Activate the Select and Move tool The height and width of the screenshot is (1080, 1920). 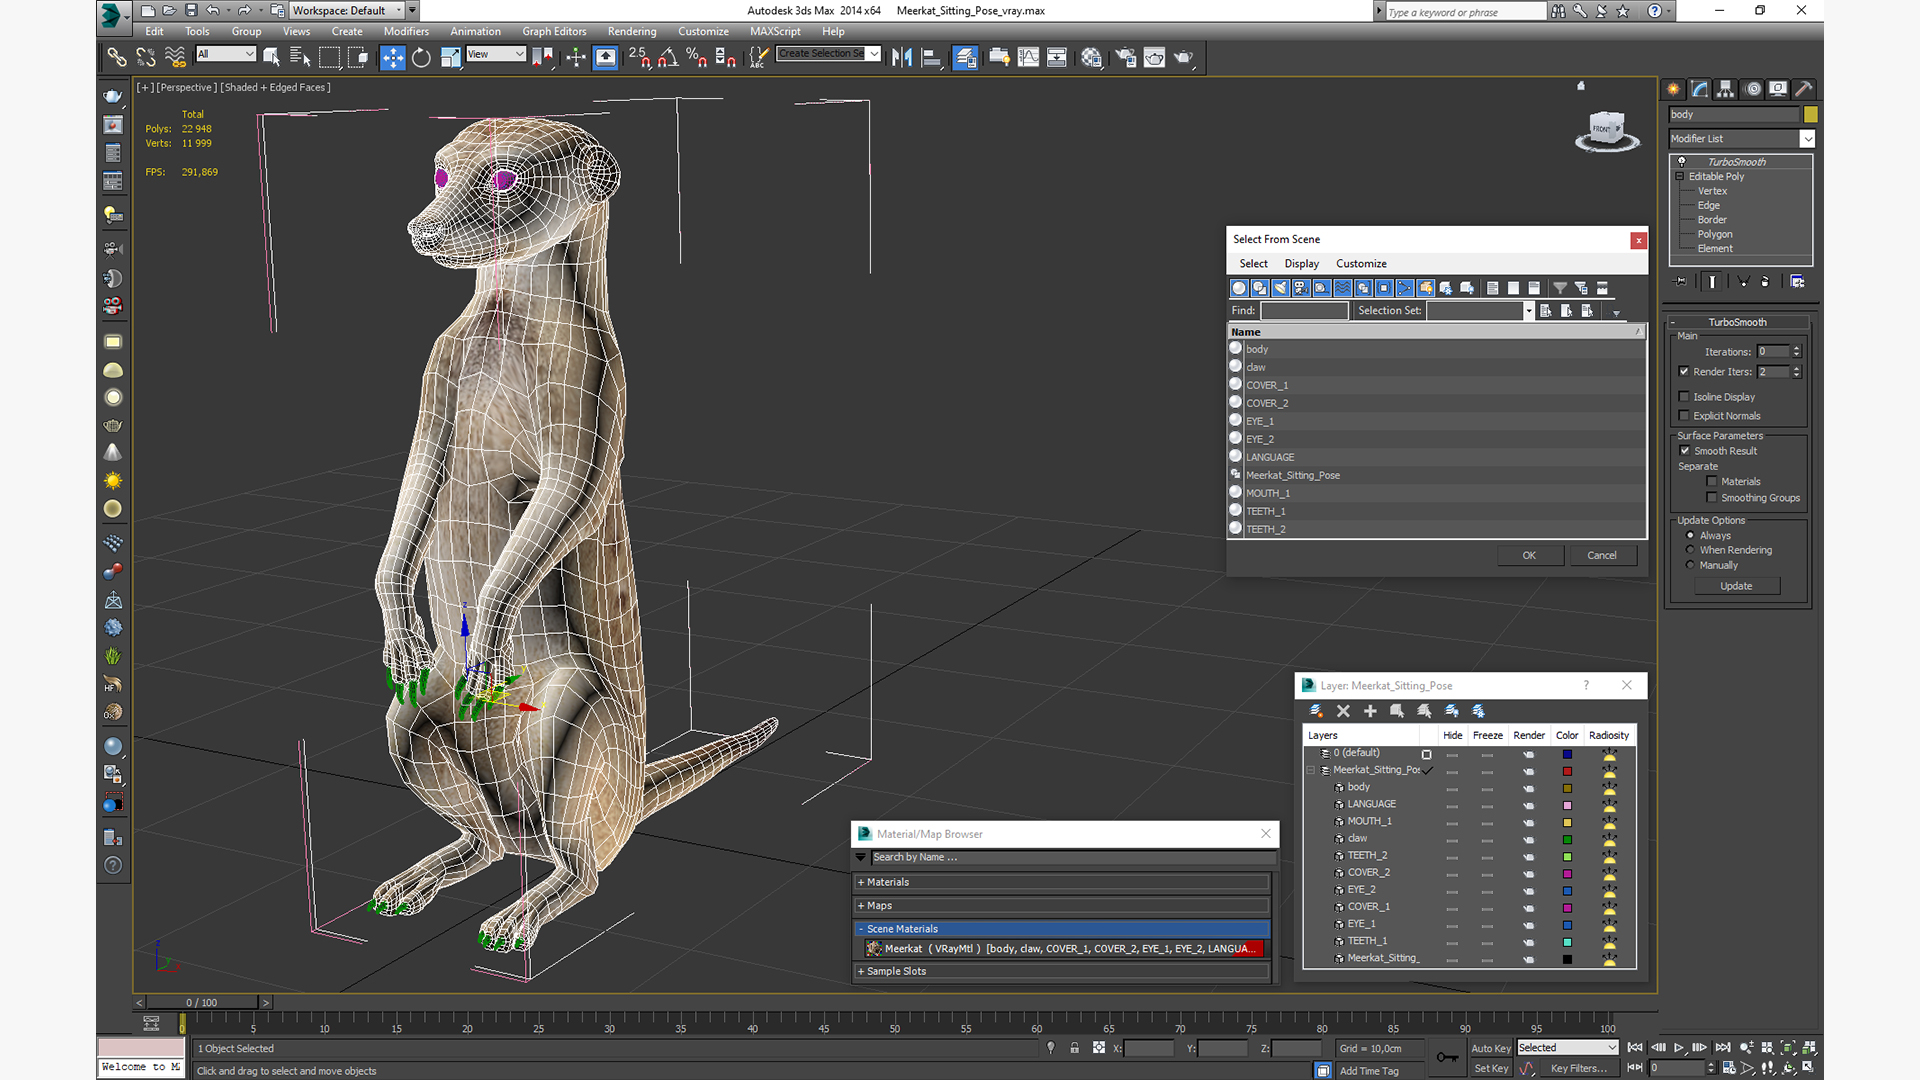point(392,58)
